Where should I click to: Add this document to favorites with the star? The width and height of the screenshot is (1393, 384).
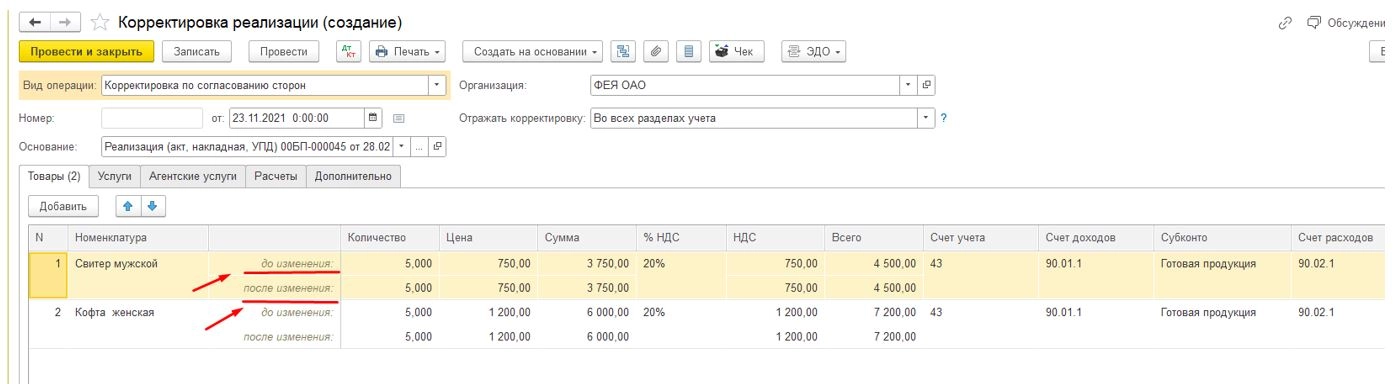pos(100,21)
